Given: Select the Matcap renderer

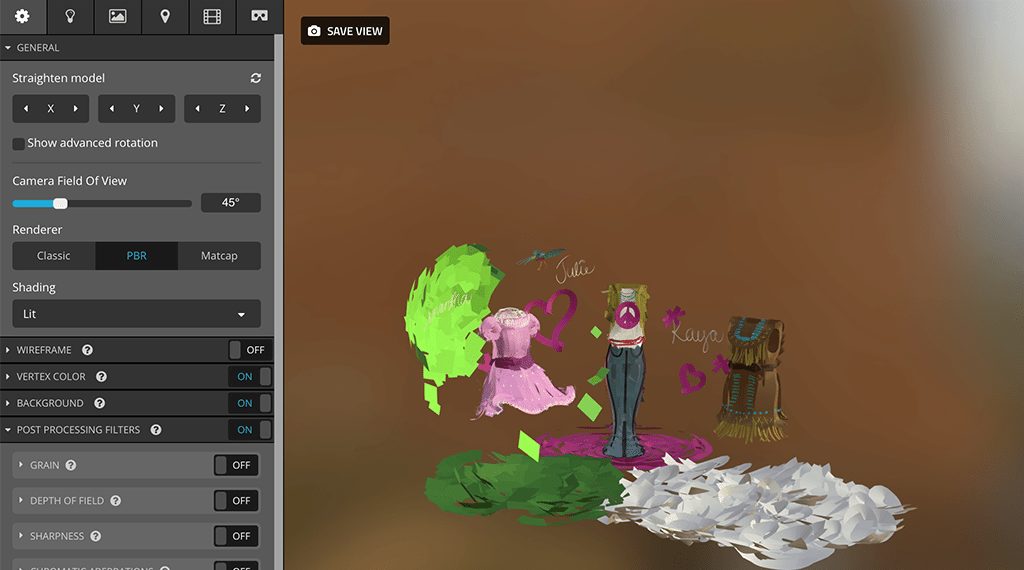Looking at the screenshot, I should (219, 256).
